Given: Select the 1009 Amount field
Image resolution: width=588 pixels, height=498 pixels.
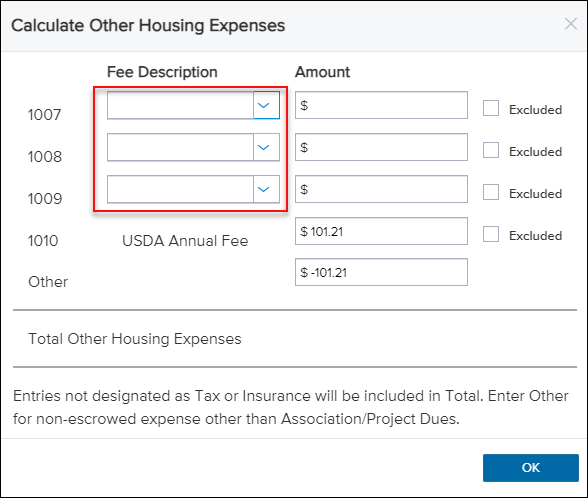Looking at the screenshot, I should [381, 189].
